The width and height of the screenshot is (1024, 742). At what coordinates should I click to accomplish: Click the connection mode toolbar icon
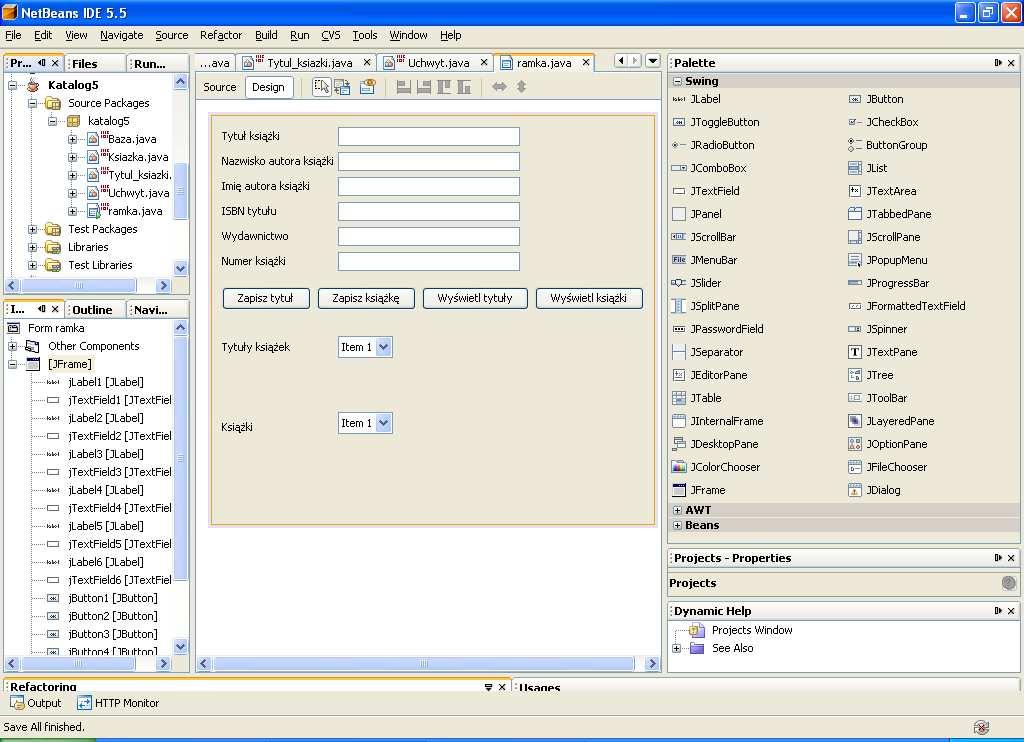click(342, 87)
